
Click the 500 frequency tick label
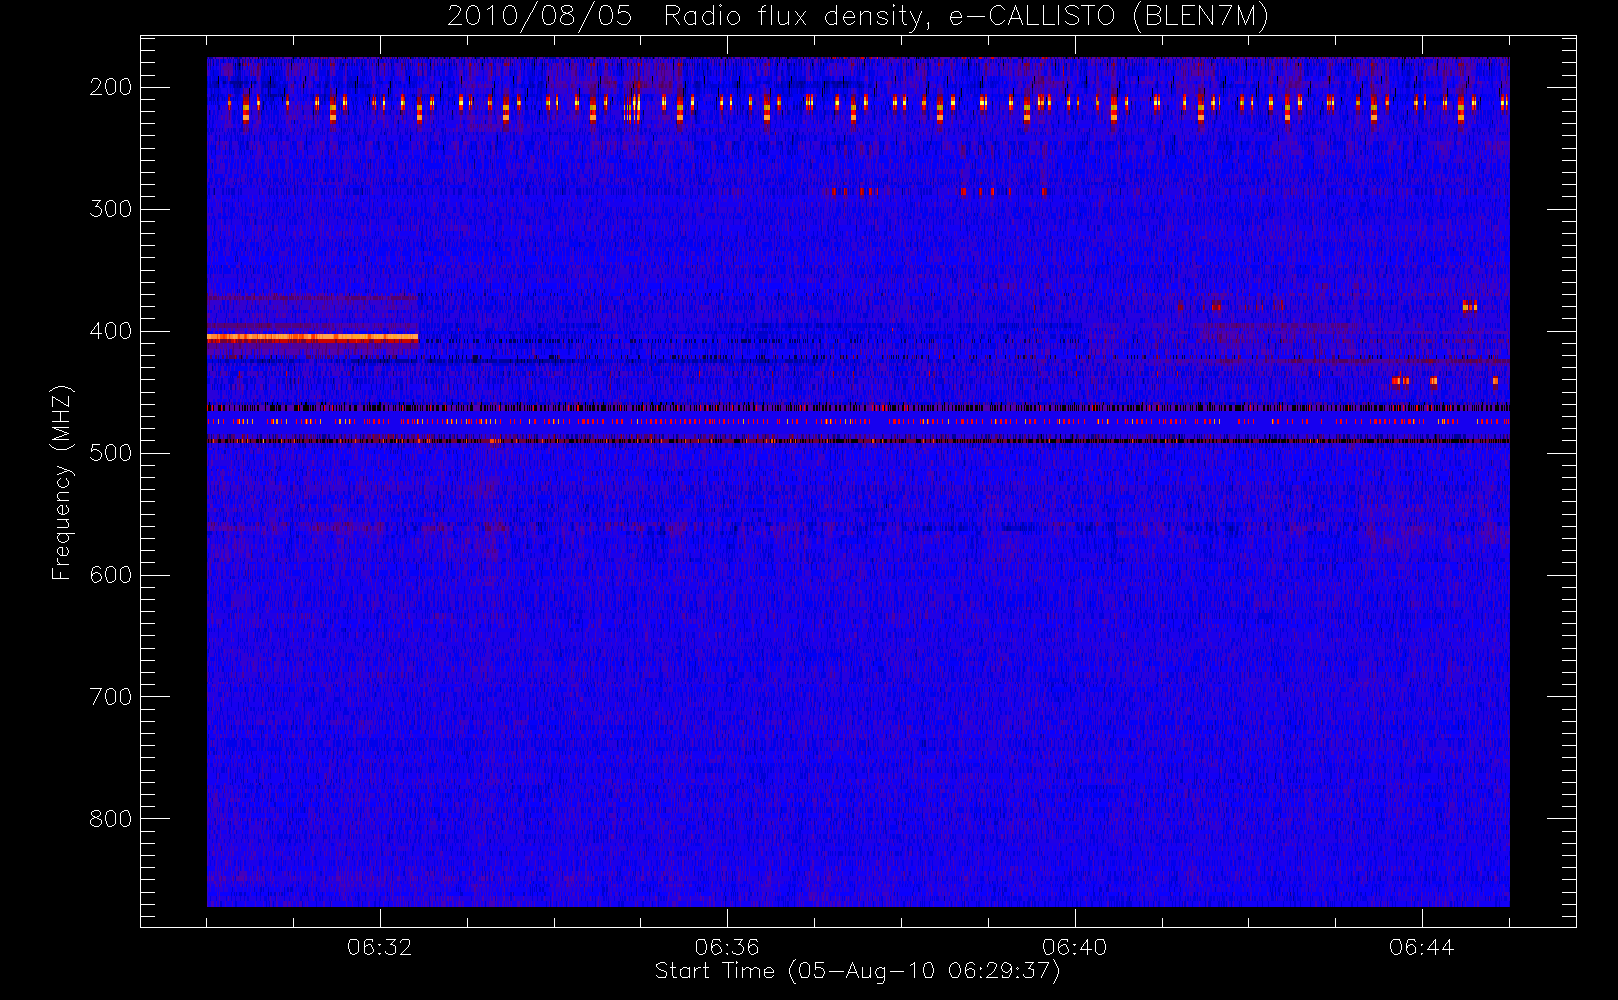[x=111, y=453]
